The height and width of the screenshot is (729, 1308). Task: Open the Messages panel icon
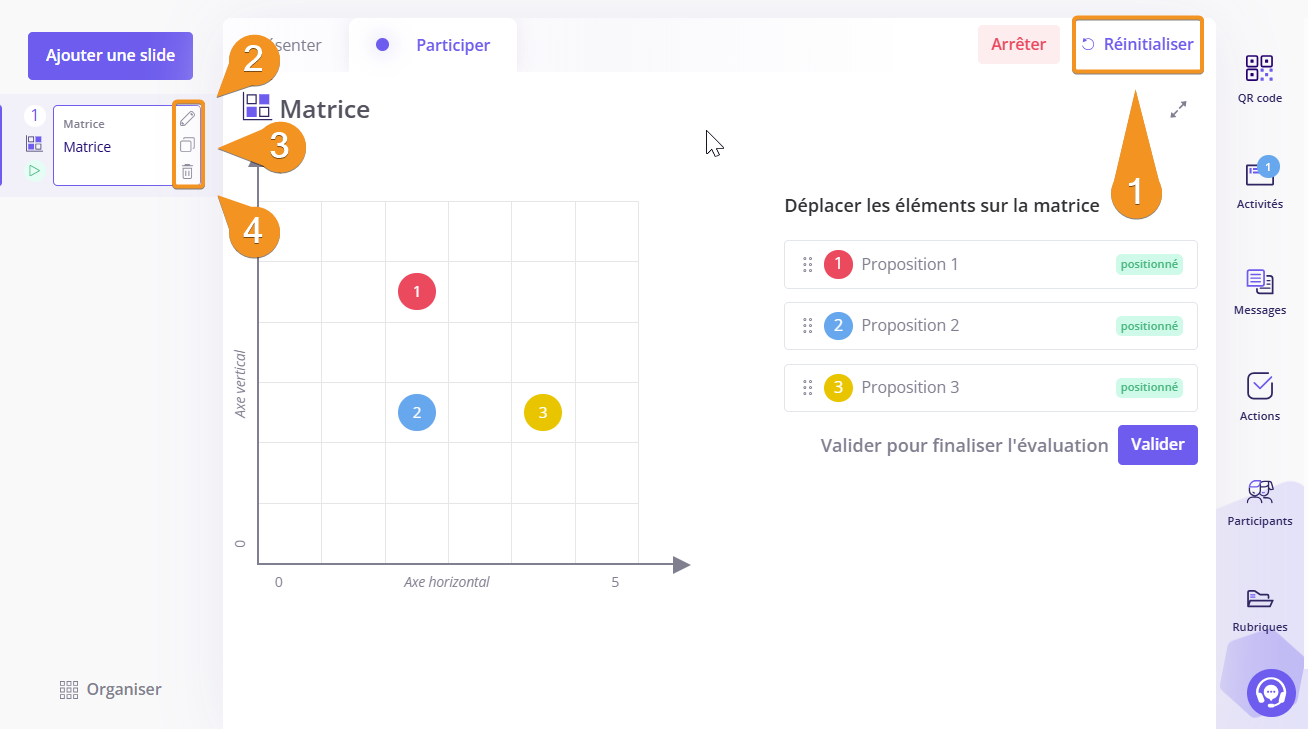(x=1259, y=281)
